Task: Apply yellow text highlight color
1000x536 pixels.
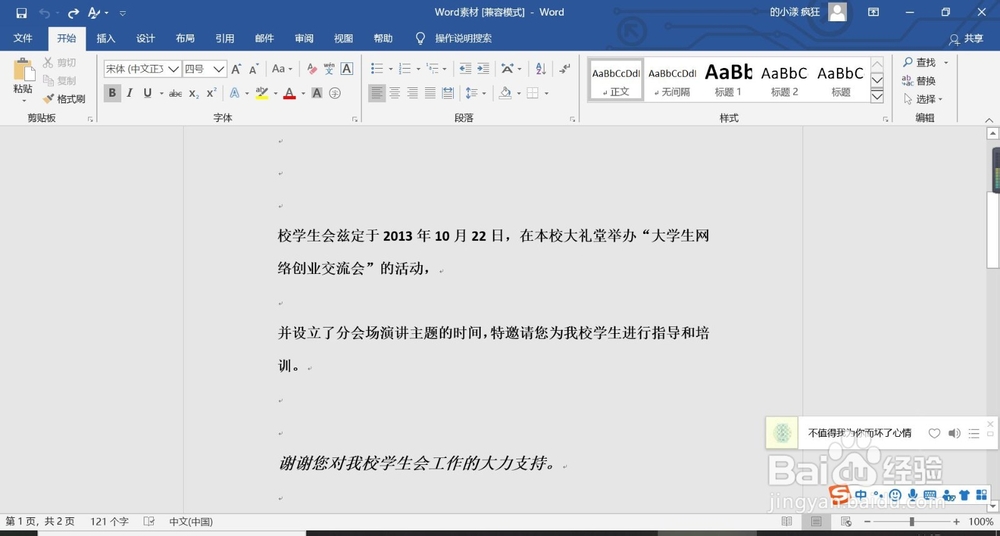Action: pos(261,93)
